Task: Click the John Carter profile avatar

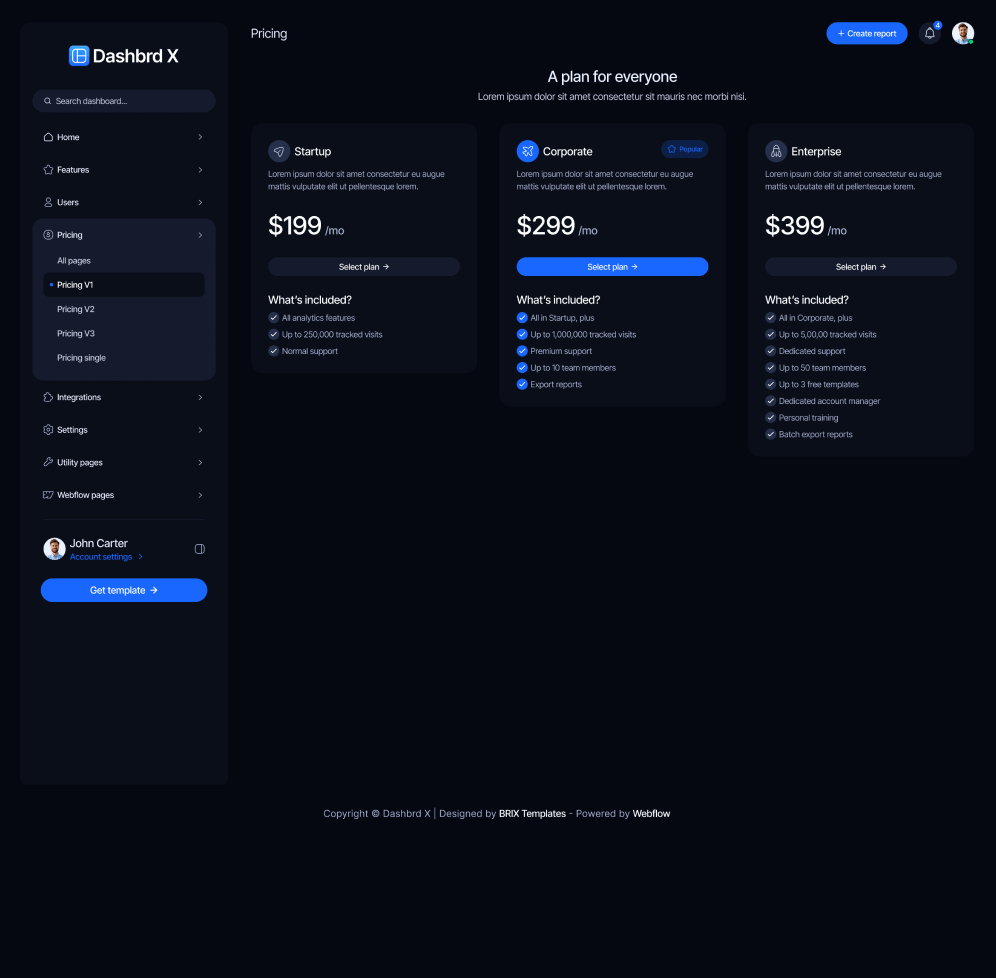Action: click(x=54, y=549)
